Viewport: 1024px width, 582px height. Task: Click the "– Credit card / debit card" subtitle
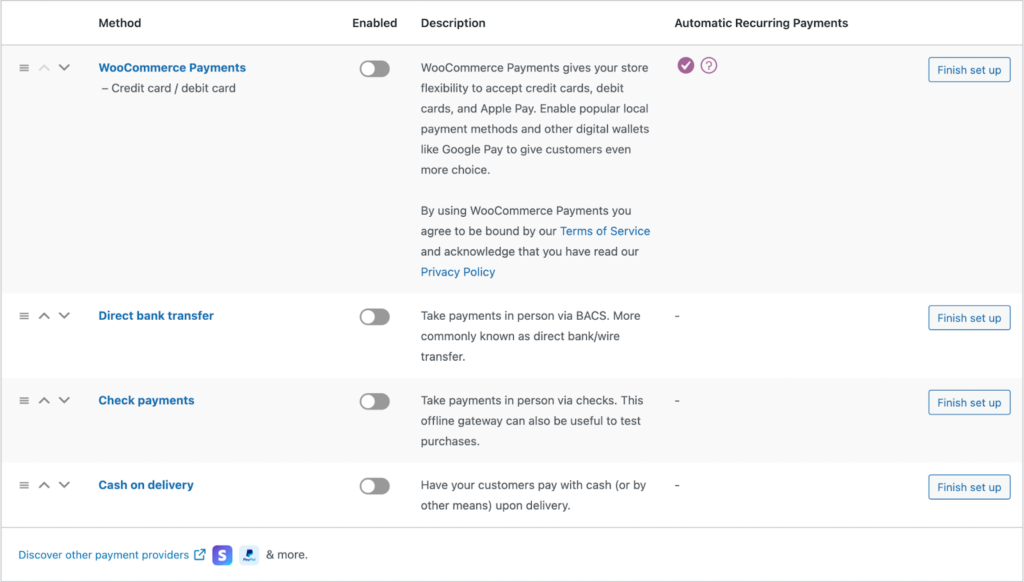pyautogui.click(x=168, y=88)
